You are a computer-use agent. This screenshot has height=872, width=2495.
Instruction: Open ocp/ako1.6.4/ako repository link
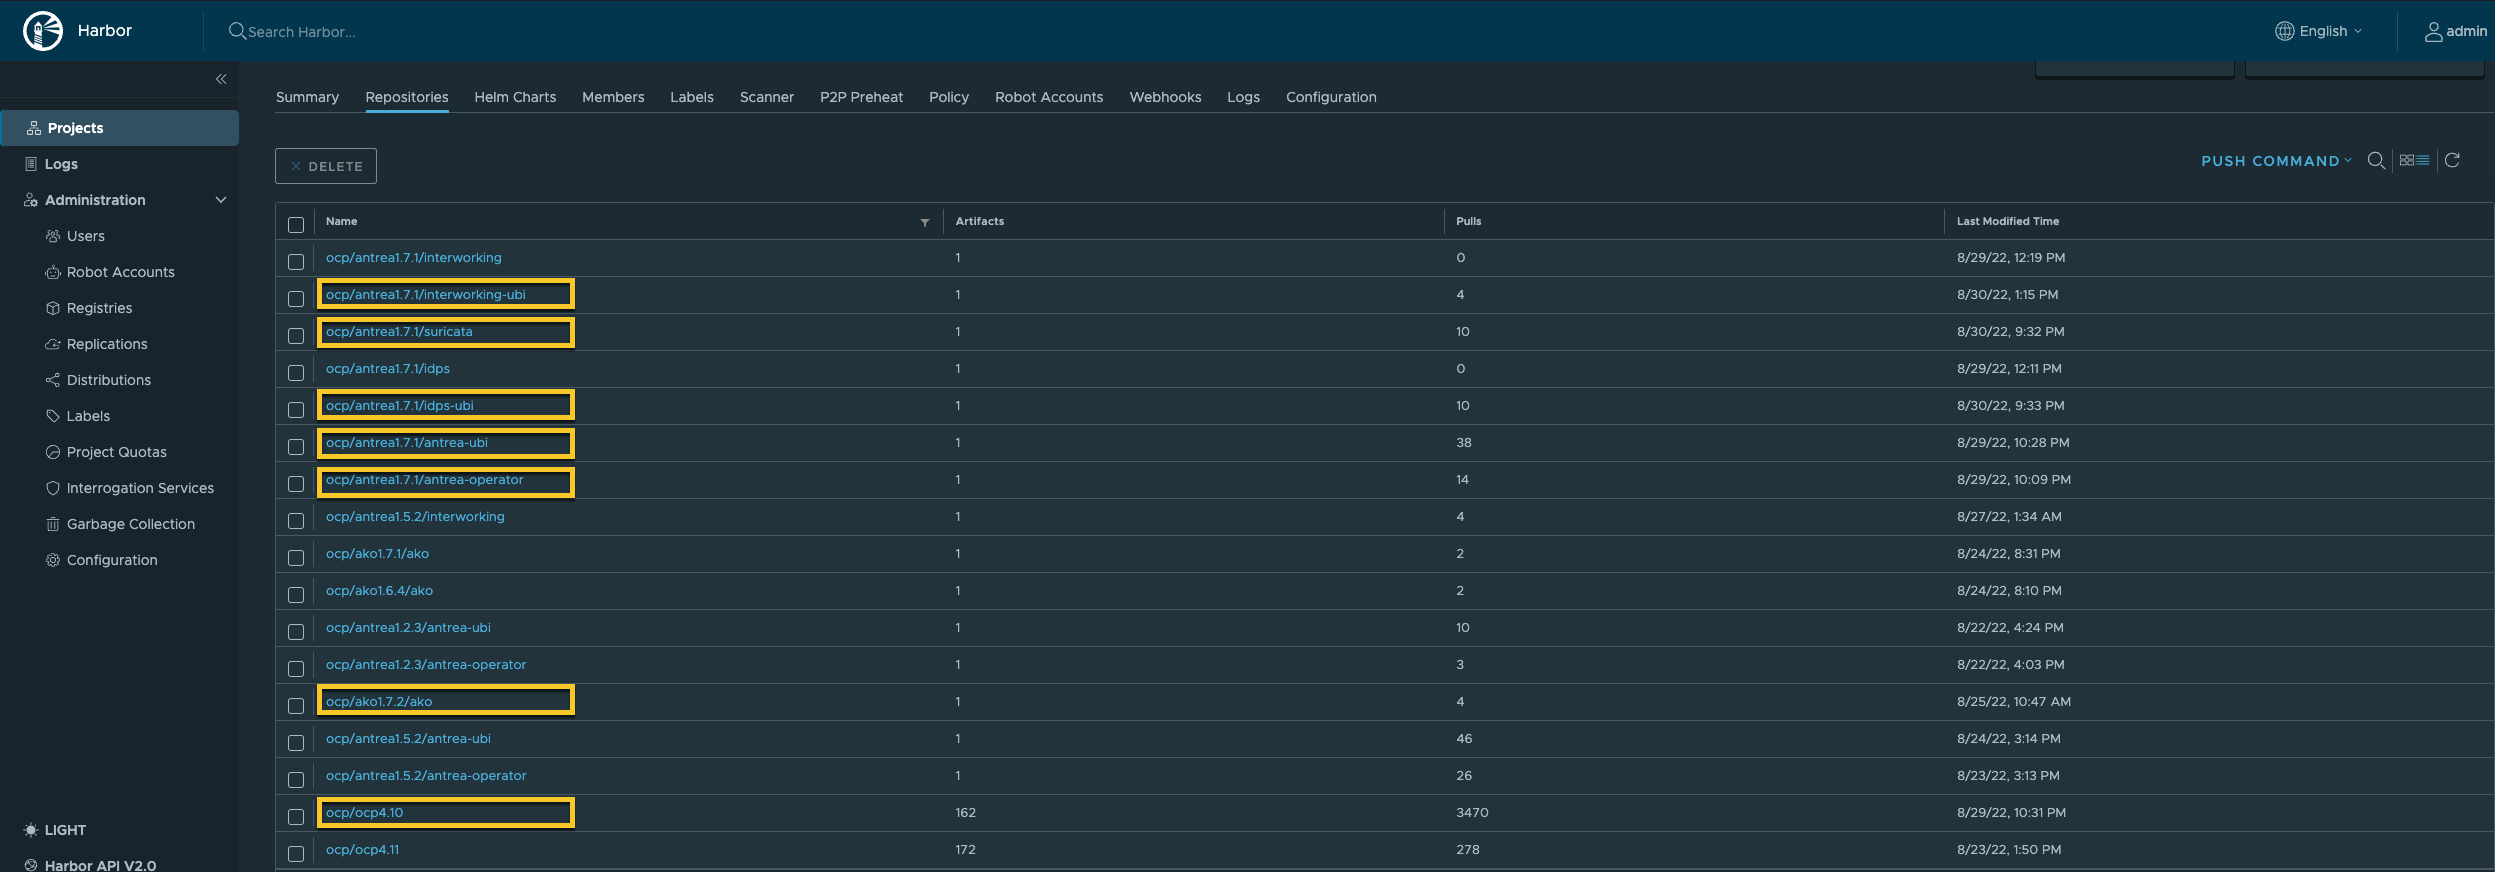tap(379, 590)
